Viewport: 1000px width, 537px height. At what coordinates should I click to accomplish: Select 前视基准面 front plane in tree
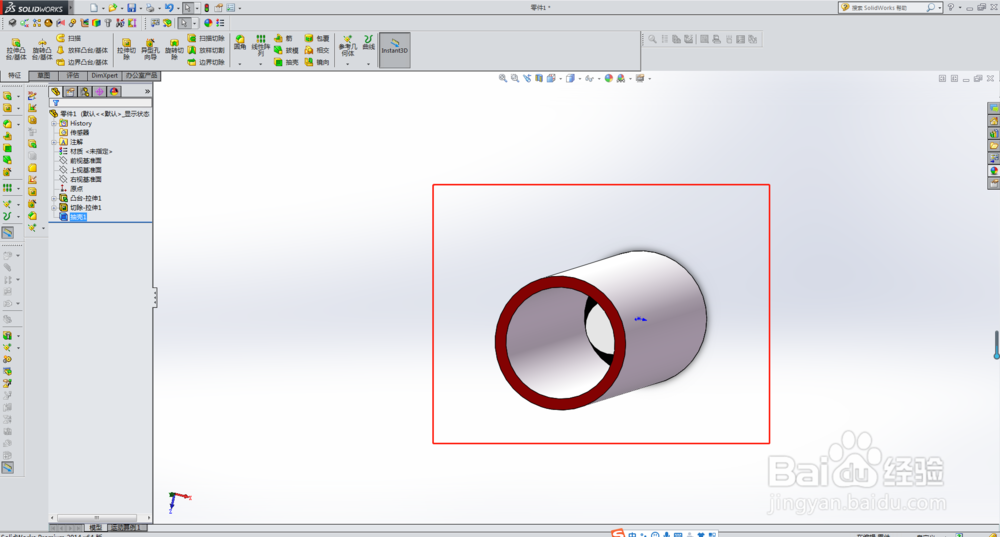click(80, 161)
